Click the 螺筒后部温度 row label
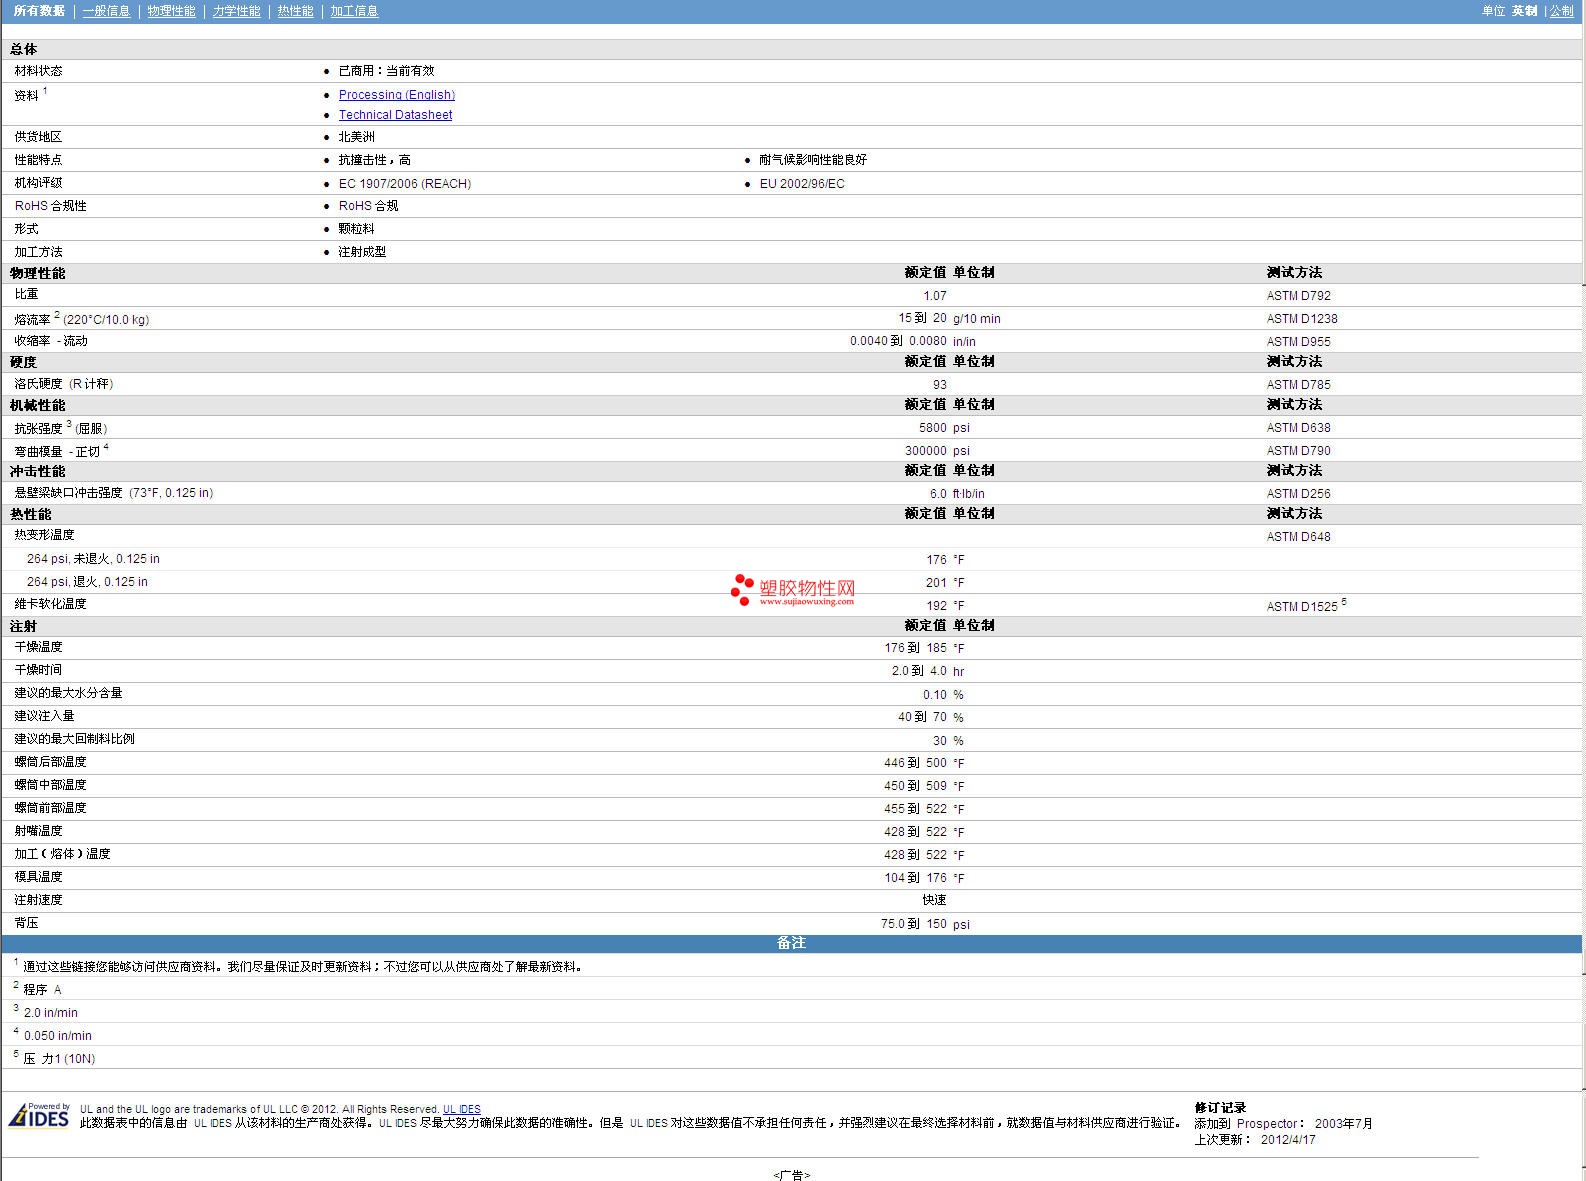1586x1181 pixels. (50, 762)
